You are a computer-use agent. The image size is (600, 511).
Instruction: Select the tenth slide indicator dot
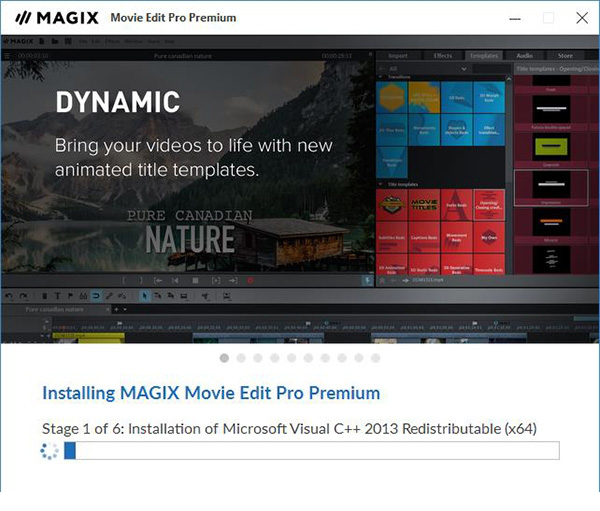tap(376, 358)
